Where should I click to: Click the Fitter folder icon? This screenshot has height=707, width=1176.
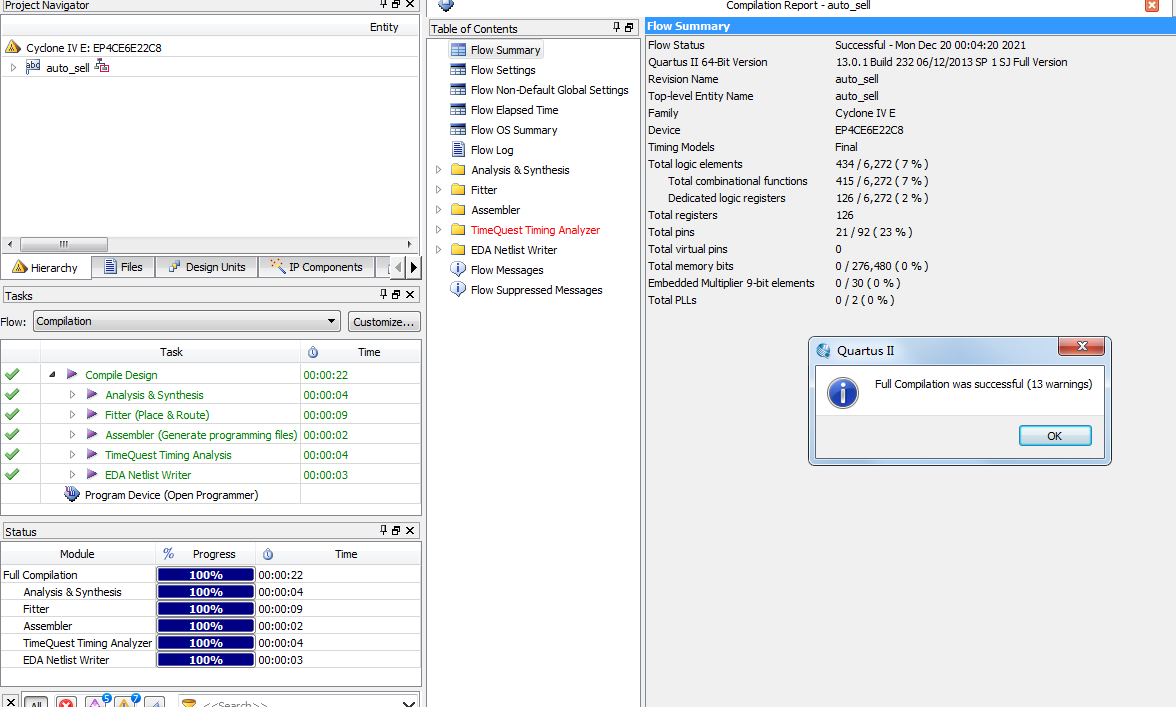[458, 190]
